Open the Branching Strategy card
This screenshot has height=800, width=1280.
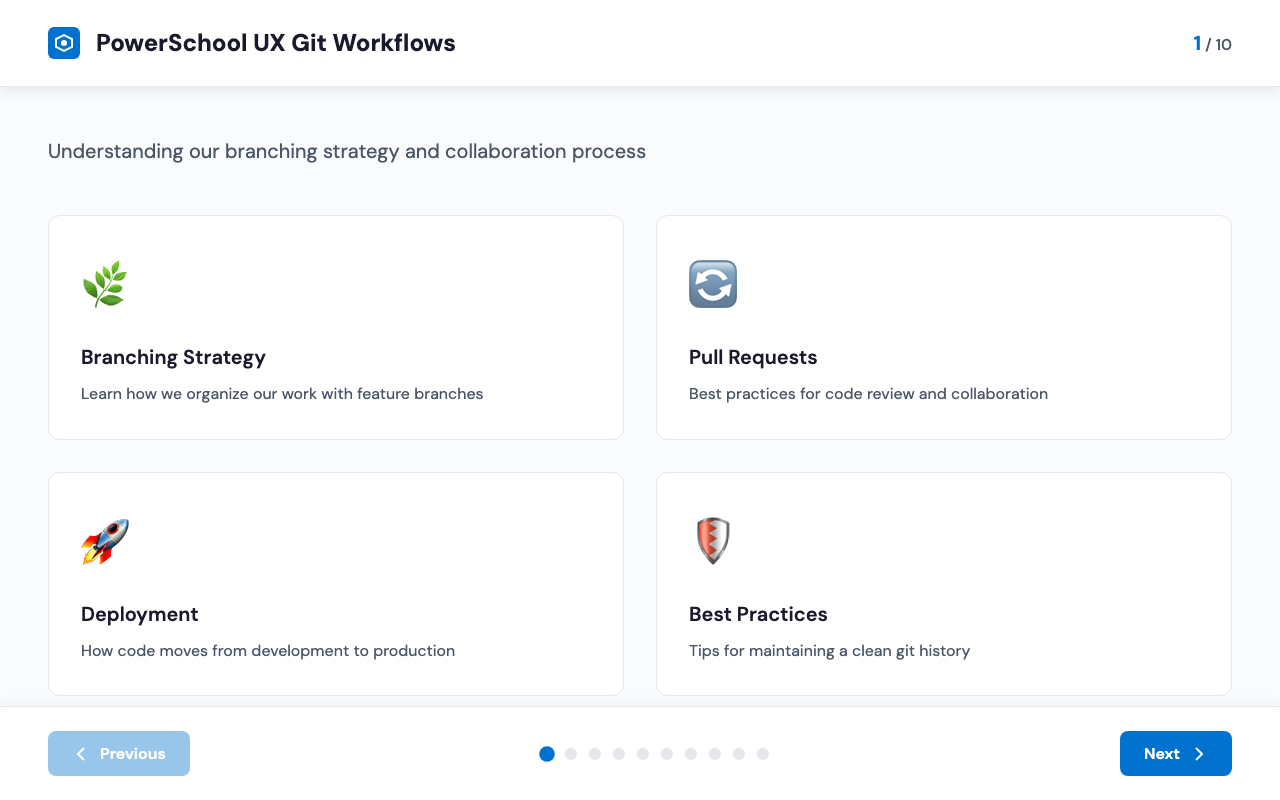pyautogui.click(x=336, y=327)
